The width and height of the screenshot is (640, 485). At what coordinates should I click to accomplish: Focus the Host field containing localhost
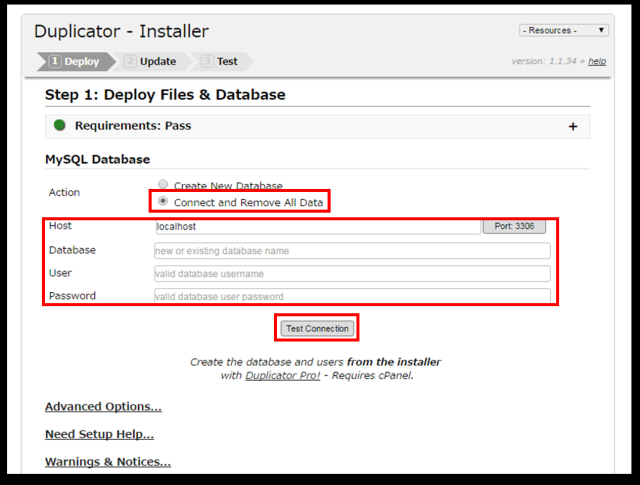click(318, 227)
